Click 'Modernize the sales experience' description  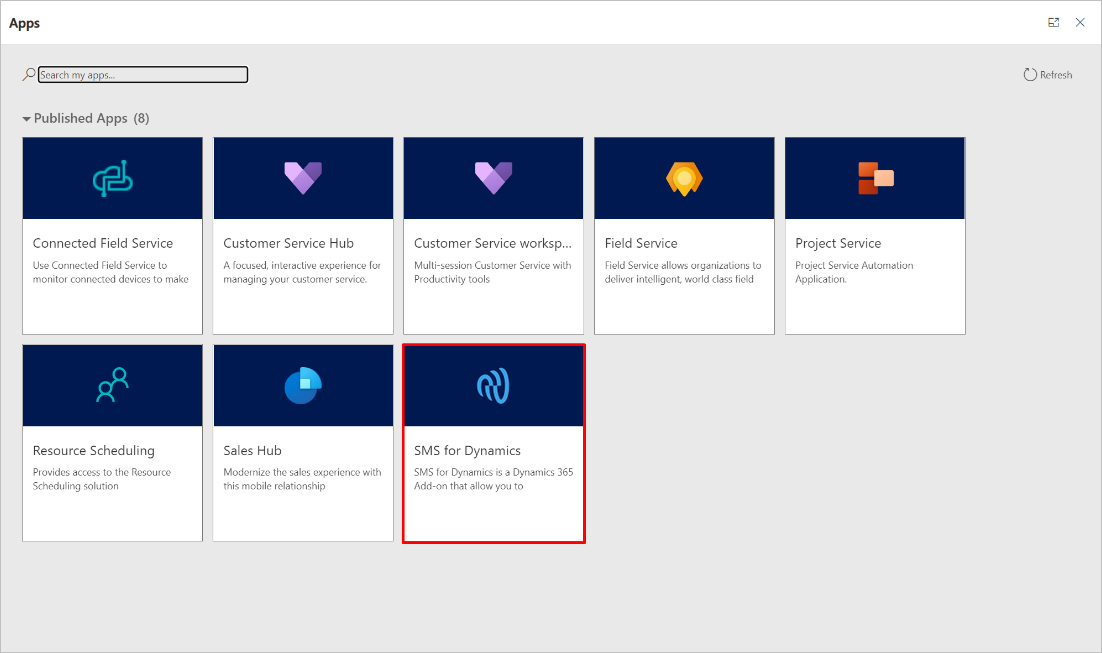pos(302,479)
